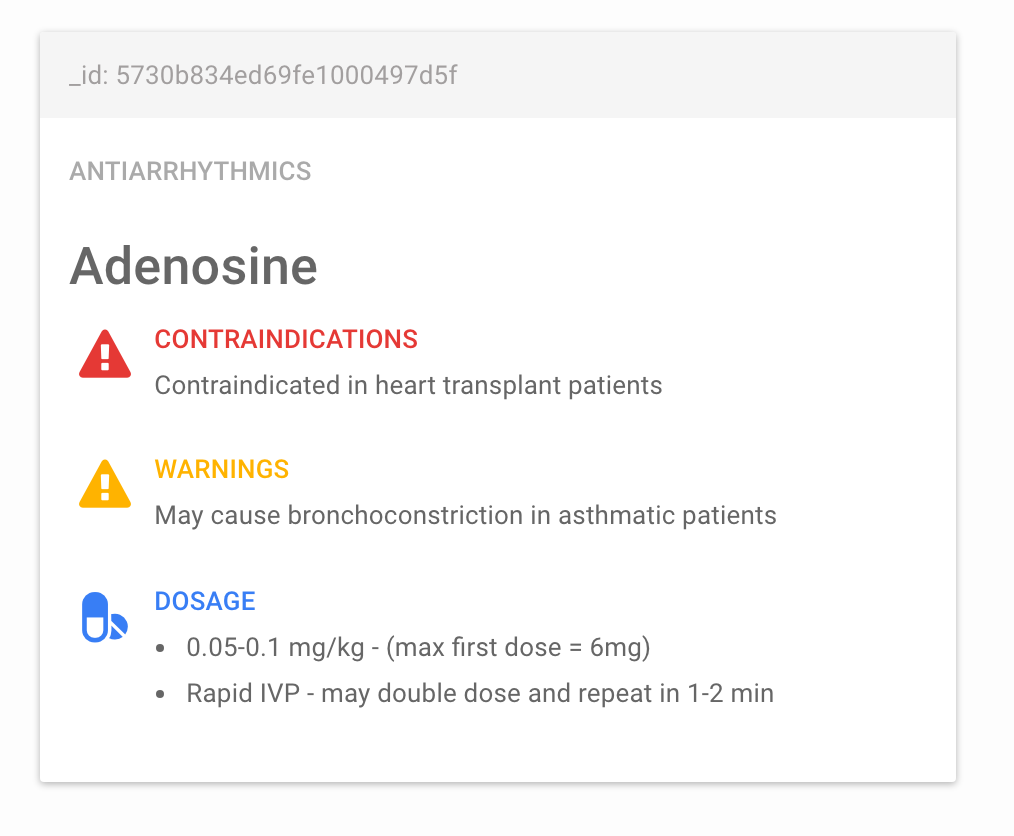Click the DOSAGE heading
The width and height of the screenshot is (1014, 836).
(x=205, y=601)
